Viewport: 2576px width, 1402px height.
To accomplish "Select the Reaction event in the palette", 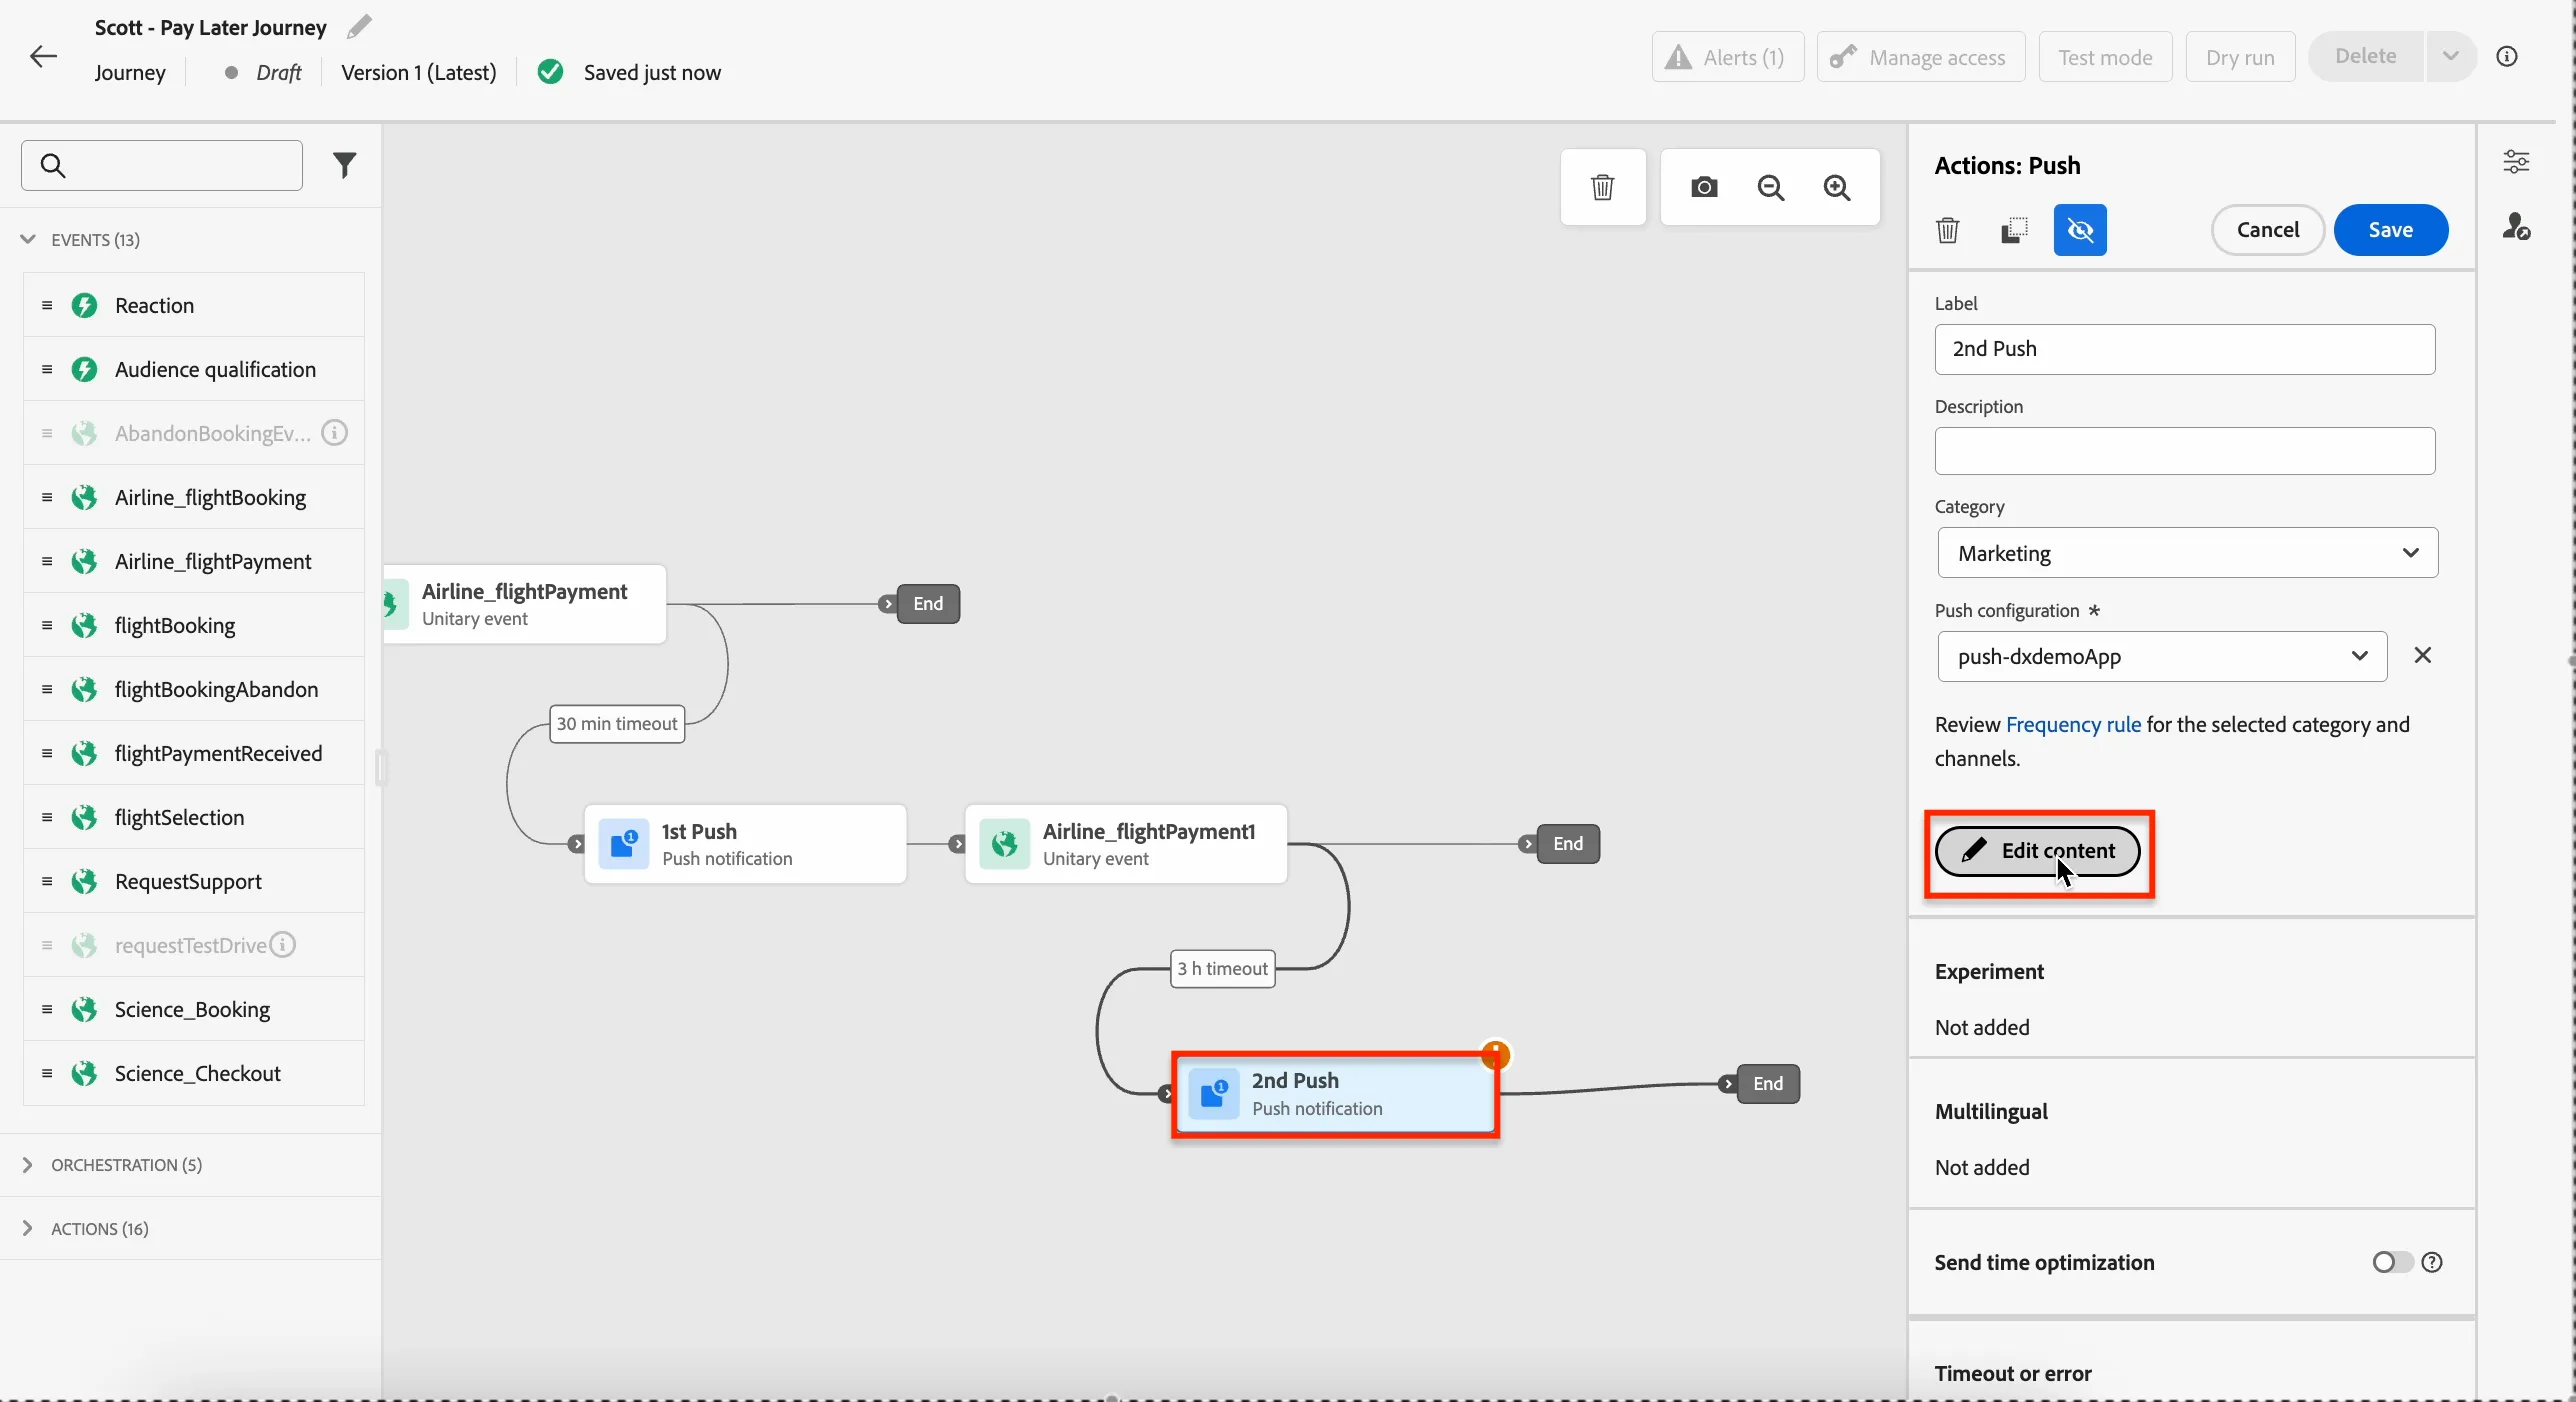I will (x=194, y=305).
